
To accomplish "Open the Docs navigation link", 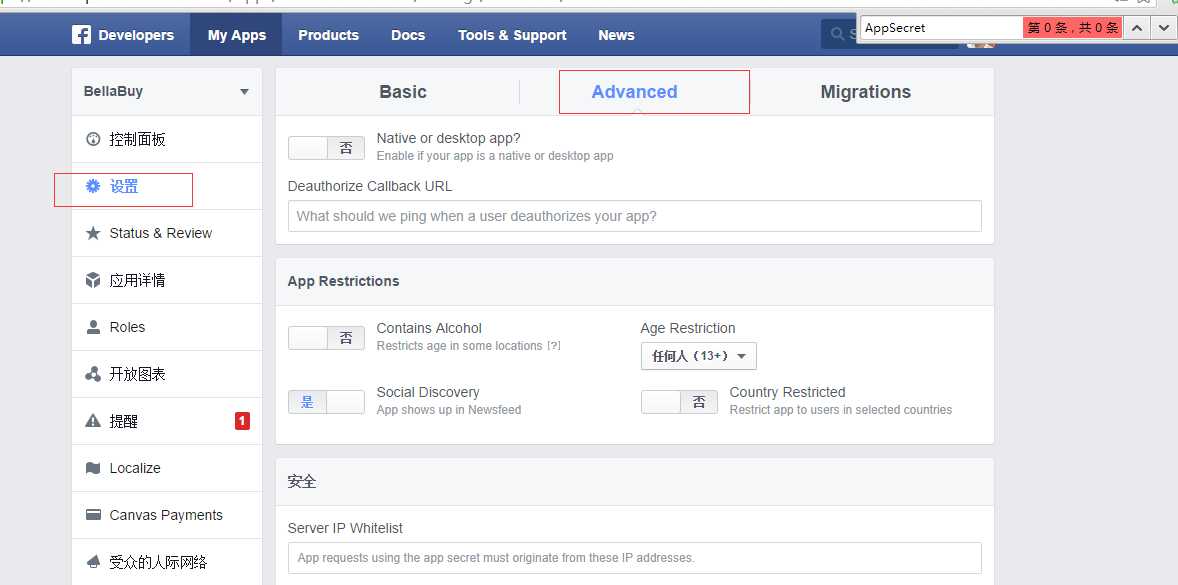I will (408, 35).
